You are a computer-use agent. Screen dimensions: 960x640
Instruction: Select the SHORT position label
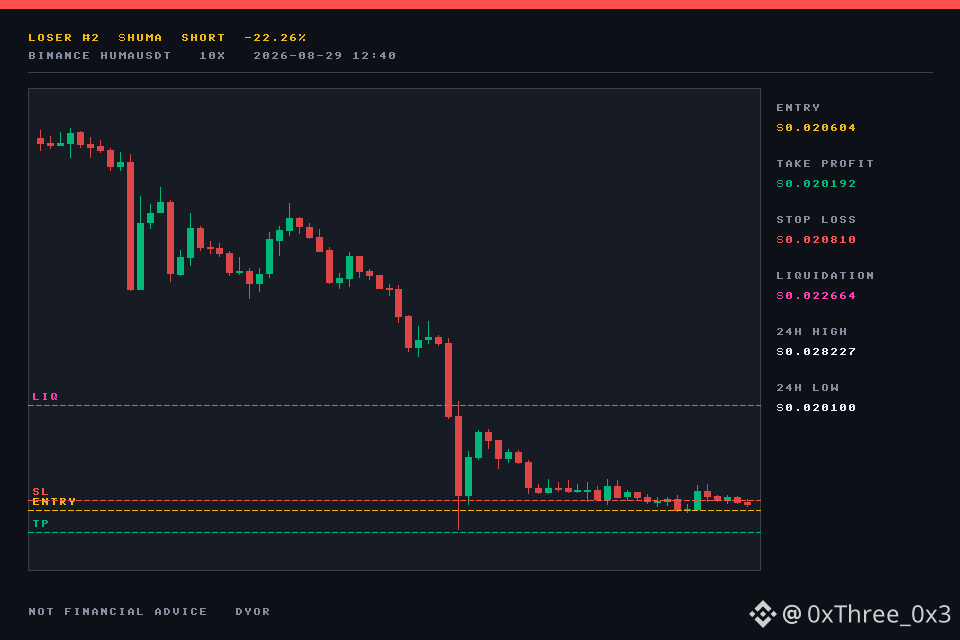203,37
